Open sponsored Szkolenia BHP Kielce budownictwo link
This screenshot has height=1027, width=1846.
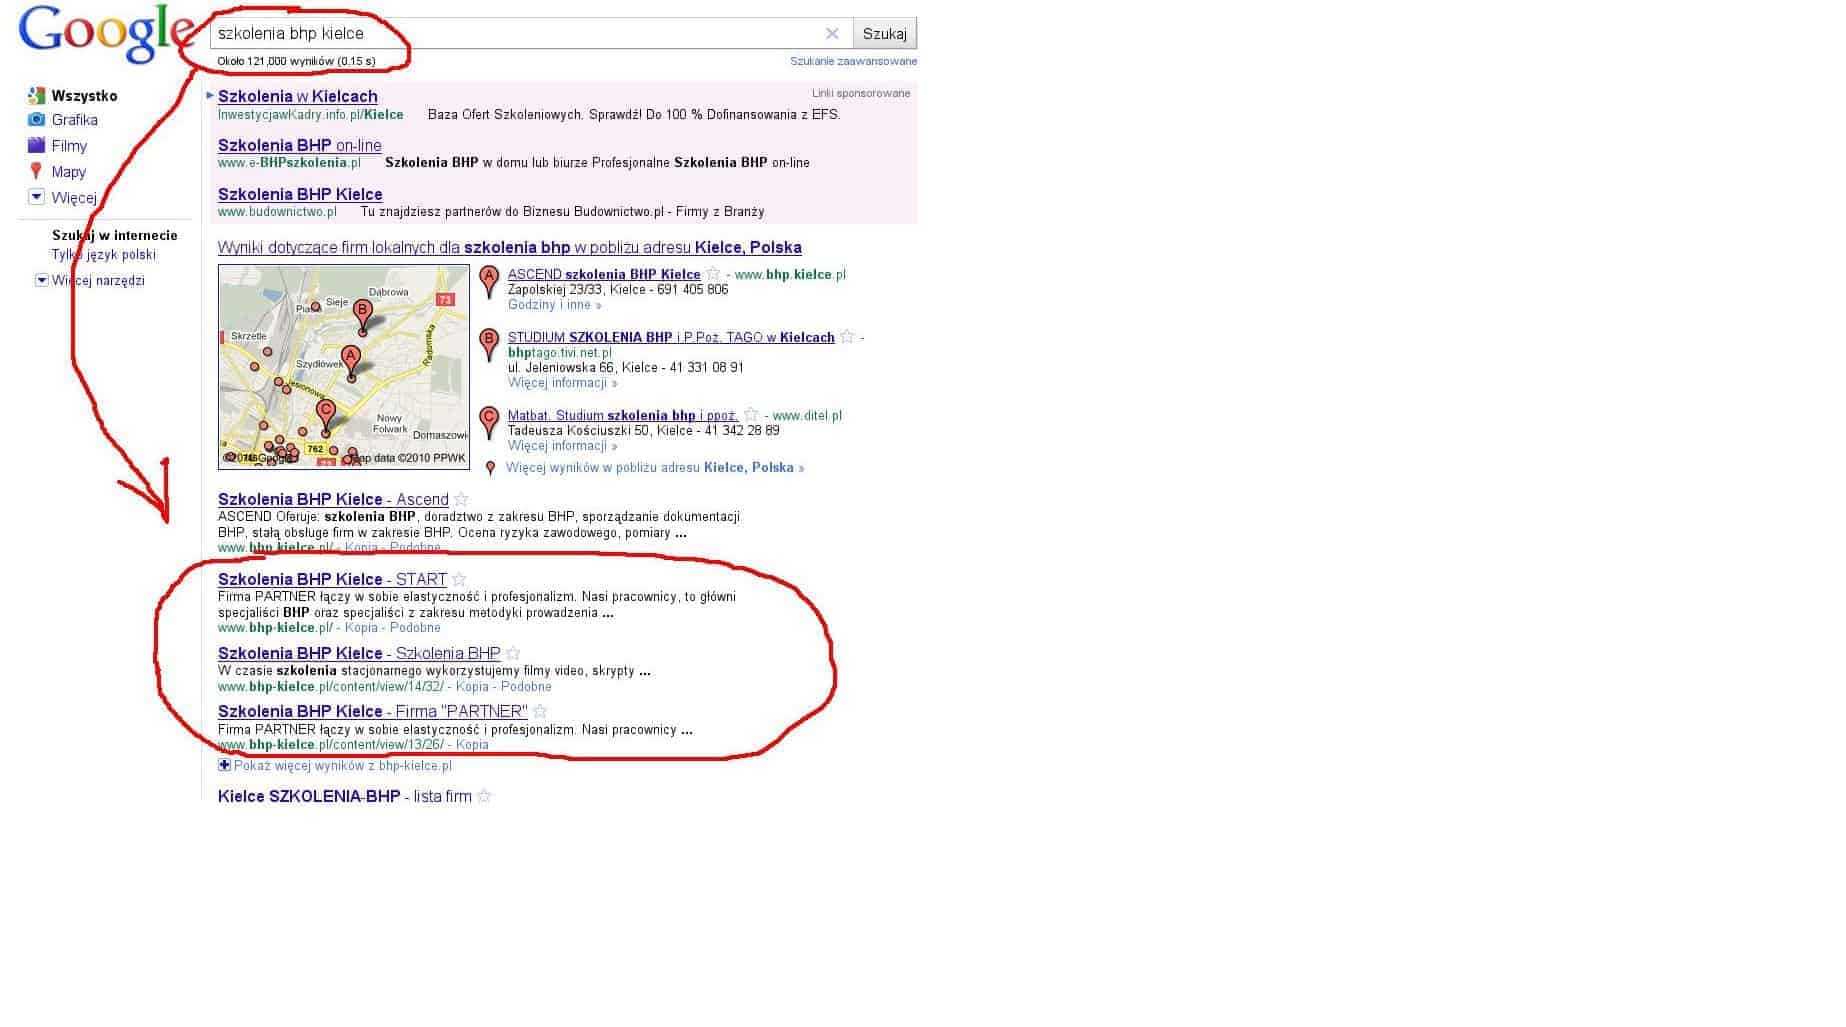click(300, 195)
